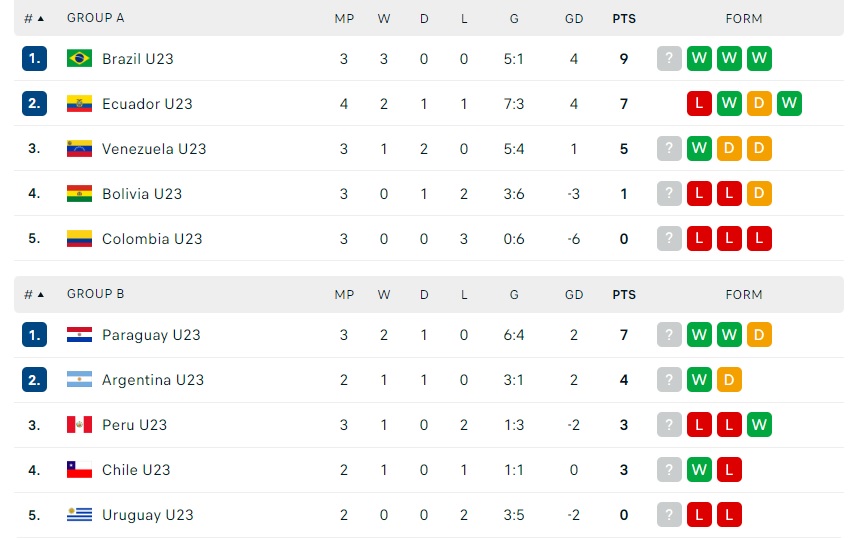Click the Ecuador U23 flag icon
This screenshot has width=857, height=538.
79,103
